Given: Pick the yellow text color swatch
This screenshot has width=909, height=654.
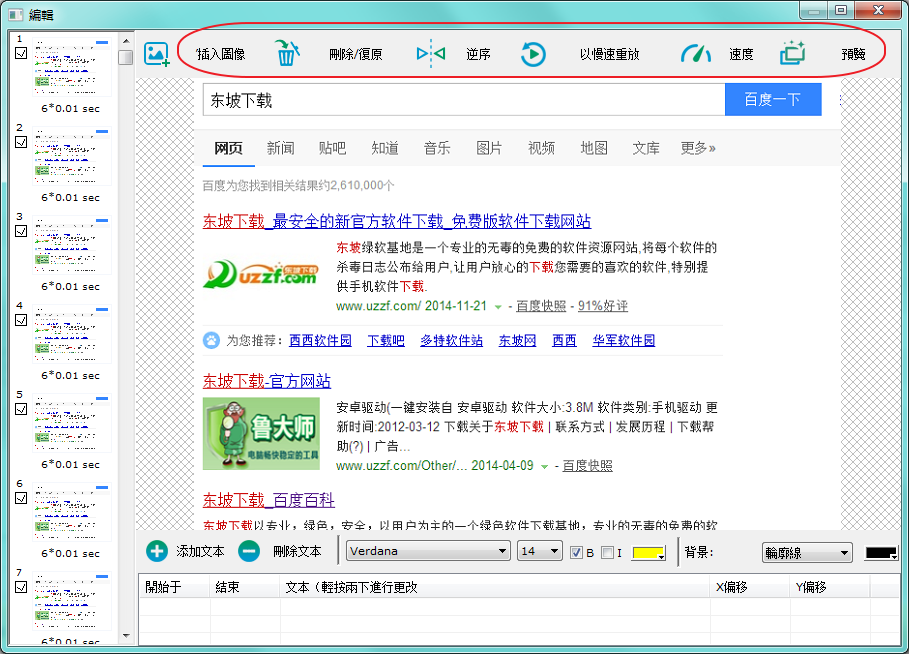Looking at the screenshot, I should (x=648, y=552).
